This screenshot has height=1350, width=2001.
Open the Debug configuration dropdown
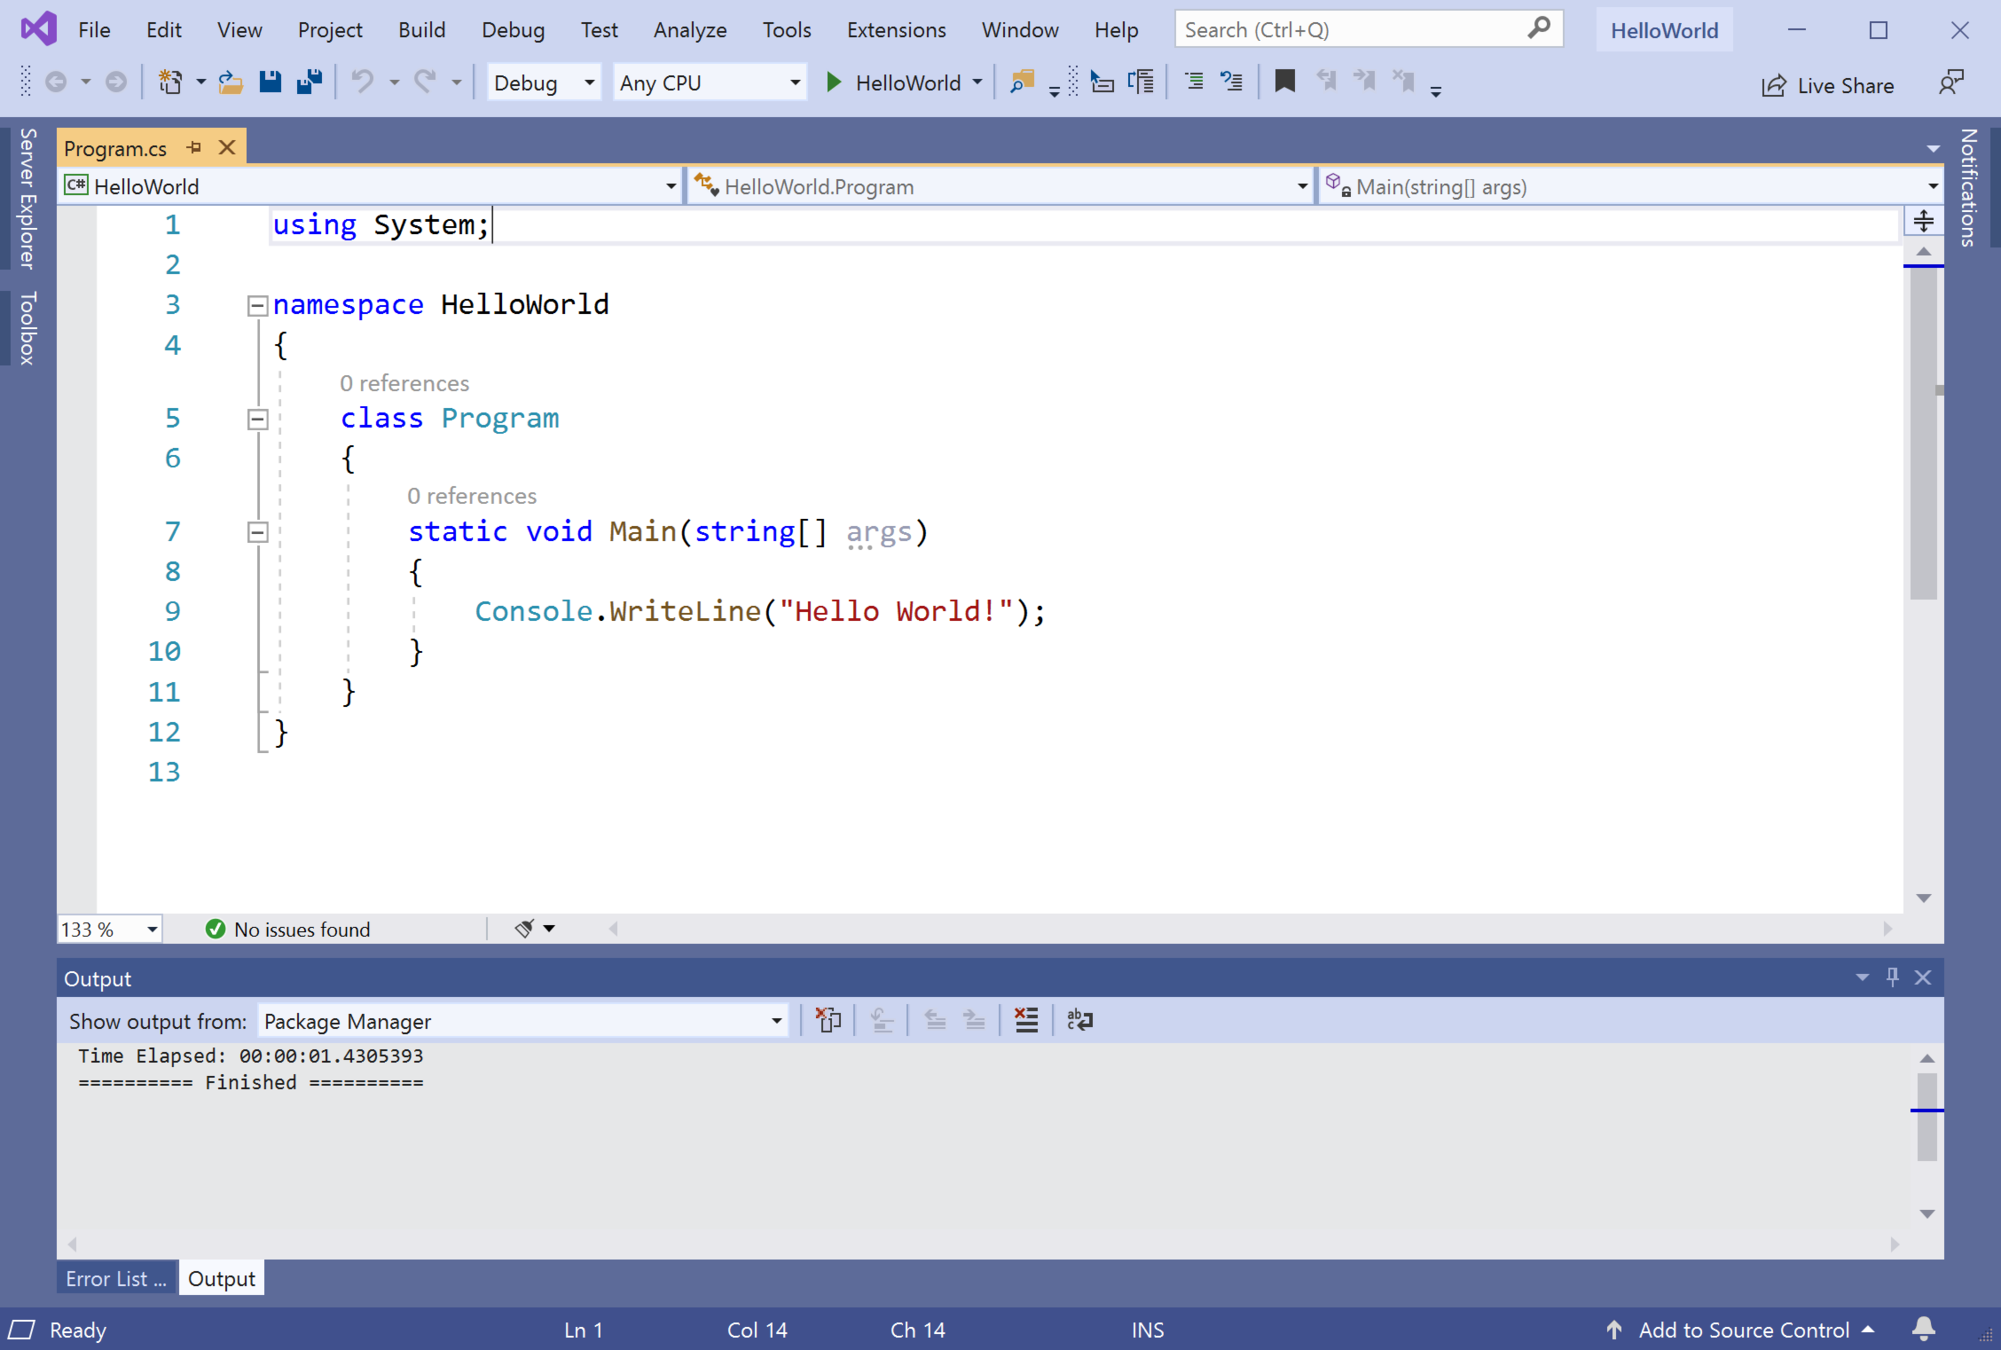589,82
